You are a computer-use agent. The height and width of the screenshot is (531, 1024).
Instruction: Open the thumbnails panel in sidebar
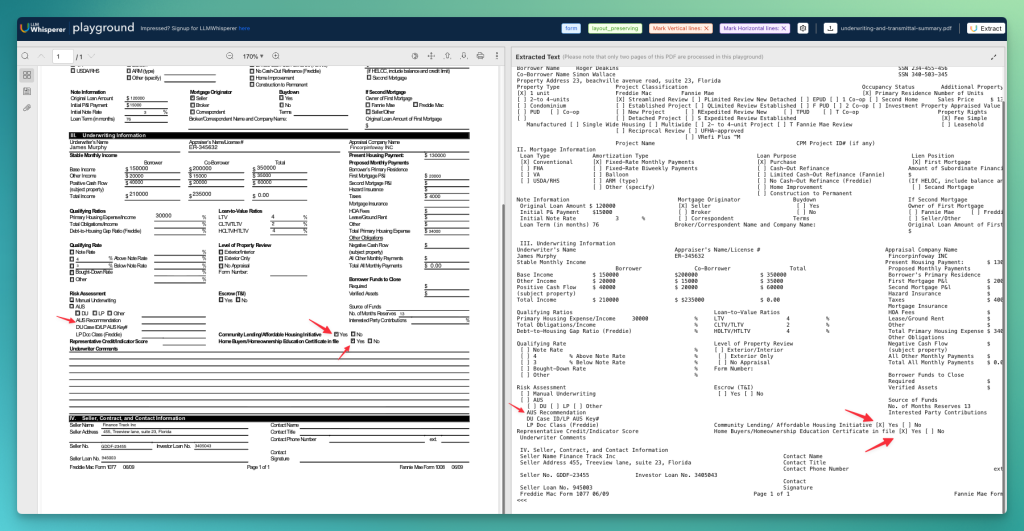[x=27, y=75]
